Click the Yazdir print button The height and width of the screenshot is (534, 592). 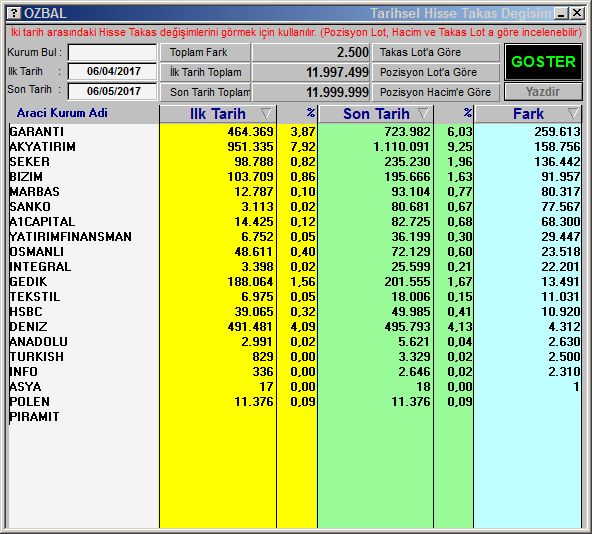click(x=543, y=91)
